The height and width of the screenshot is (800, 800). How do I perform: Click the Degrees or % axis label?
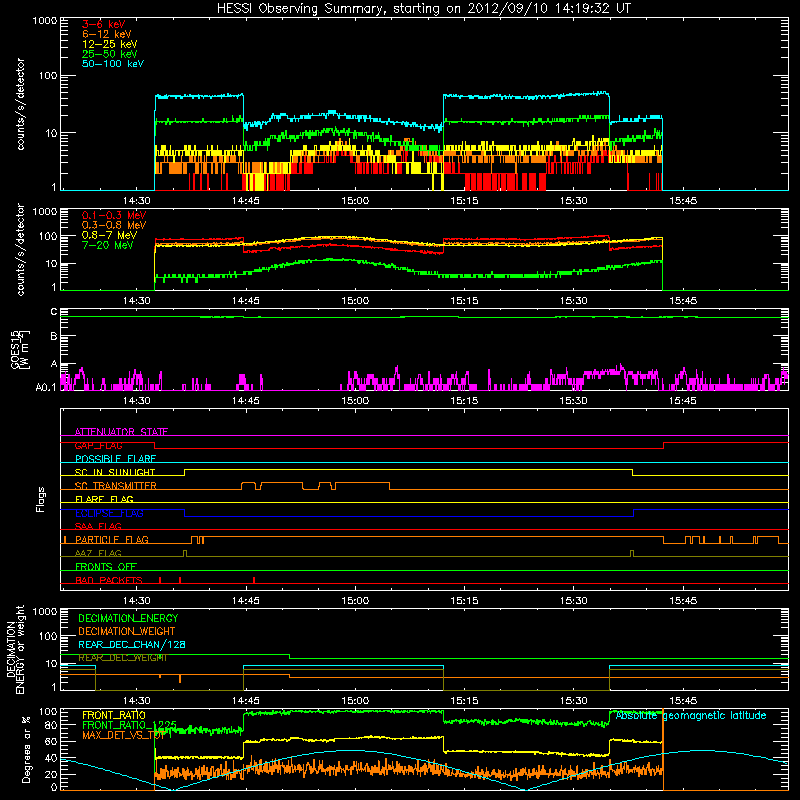(26, 749)
